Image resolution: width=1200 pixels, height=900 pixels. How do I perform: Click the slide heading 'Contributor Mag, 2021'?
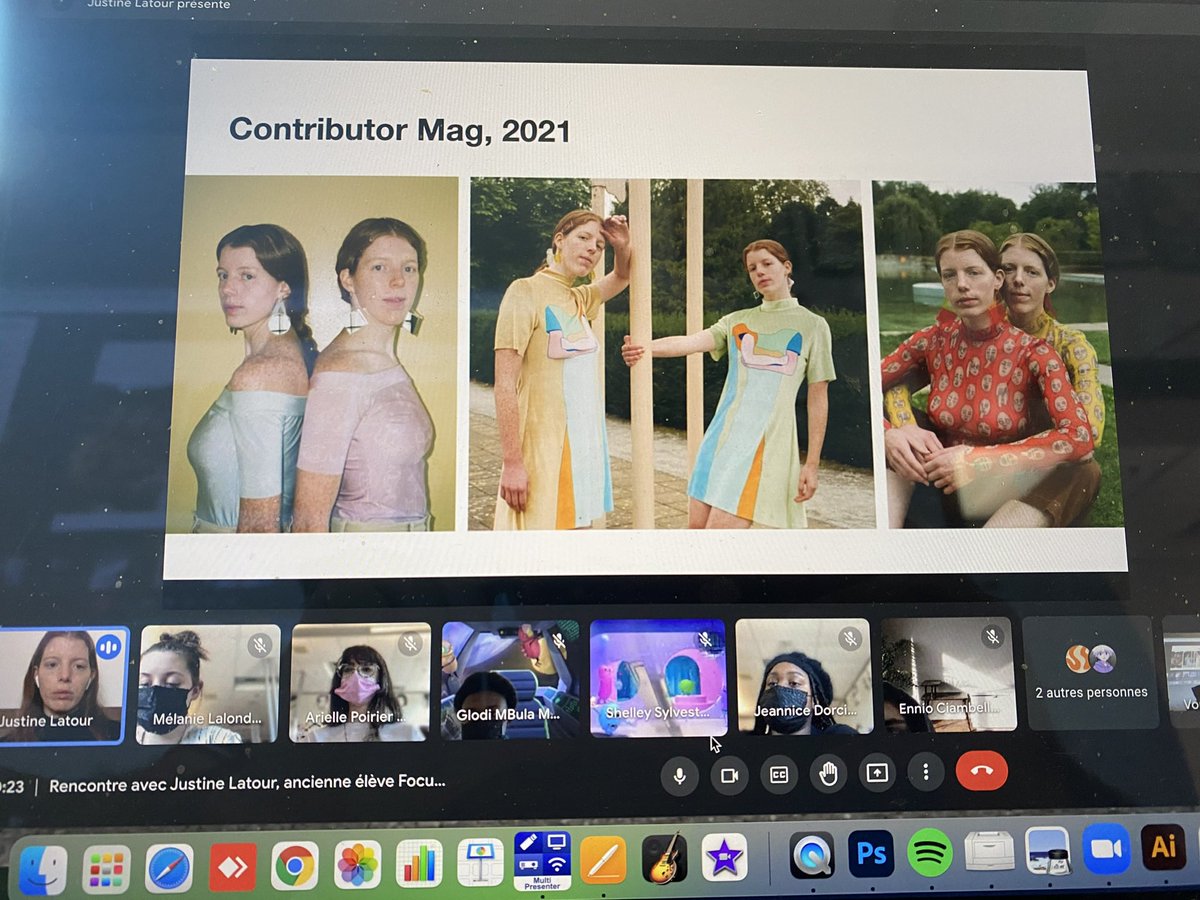click(x=400, y=129)
